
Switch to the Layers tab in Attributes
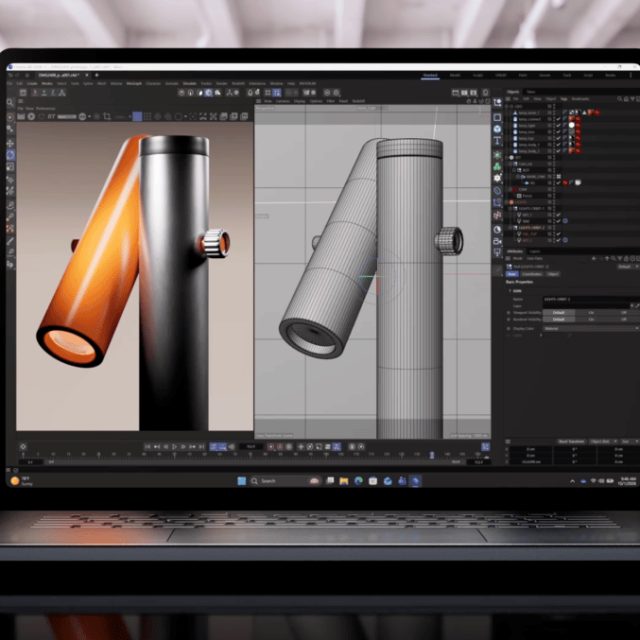pyautogui.click(x=535, y=251)
